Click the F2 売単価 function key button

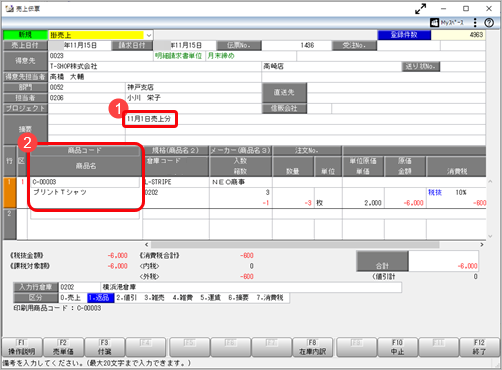[x=63, y=347]
